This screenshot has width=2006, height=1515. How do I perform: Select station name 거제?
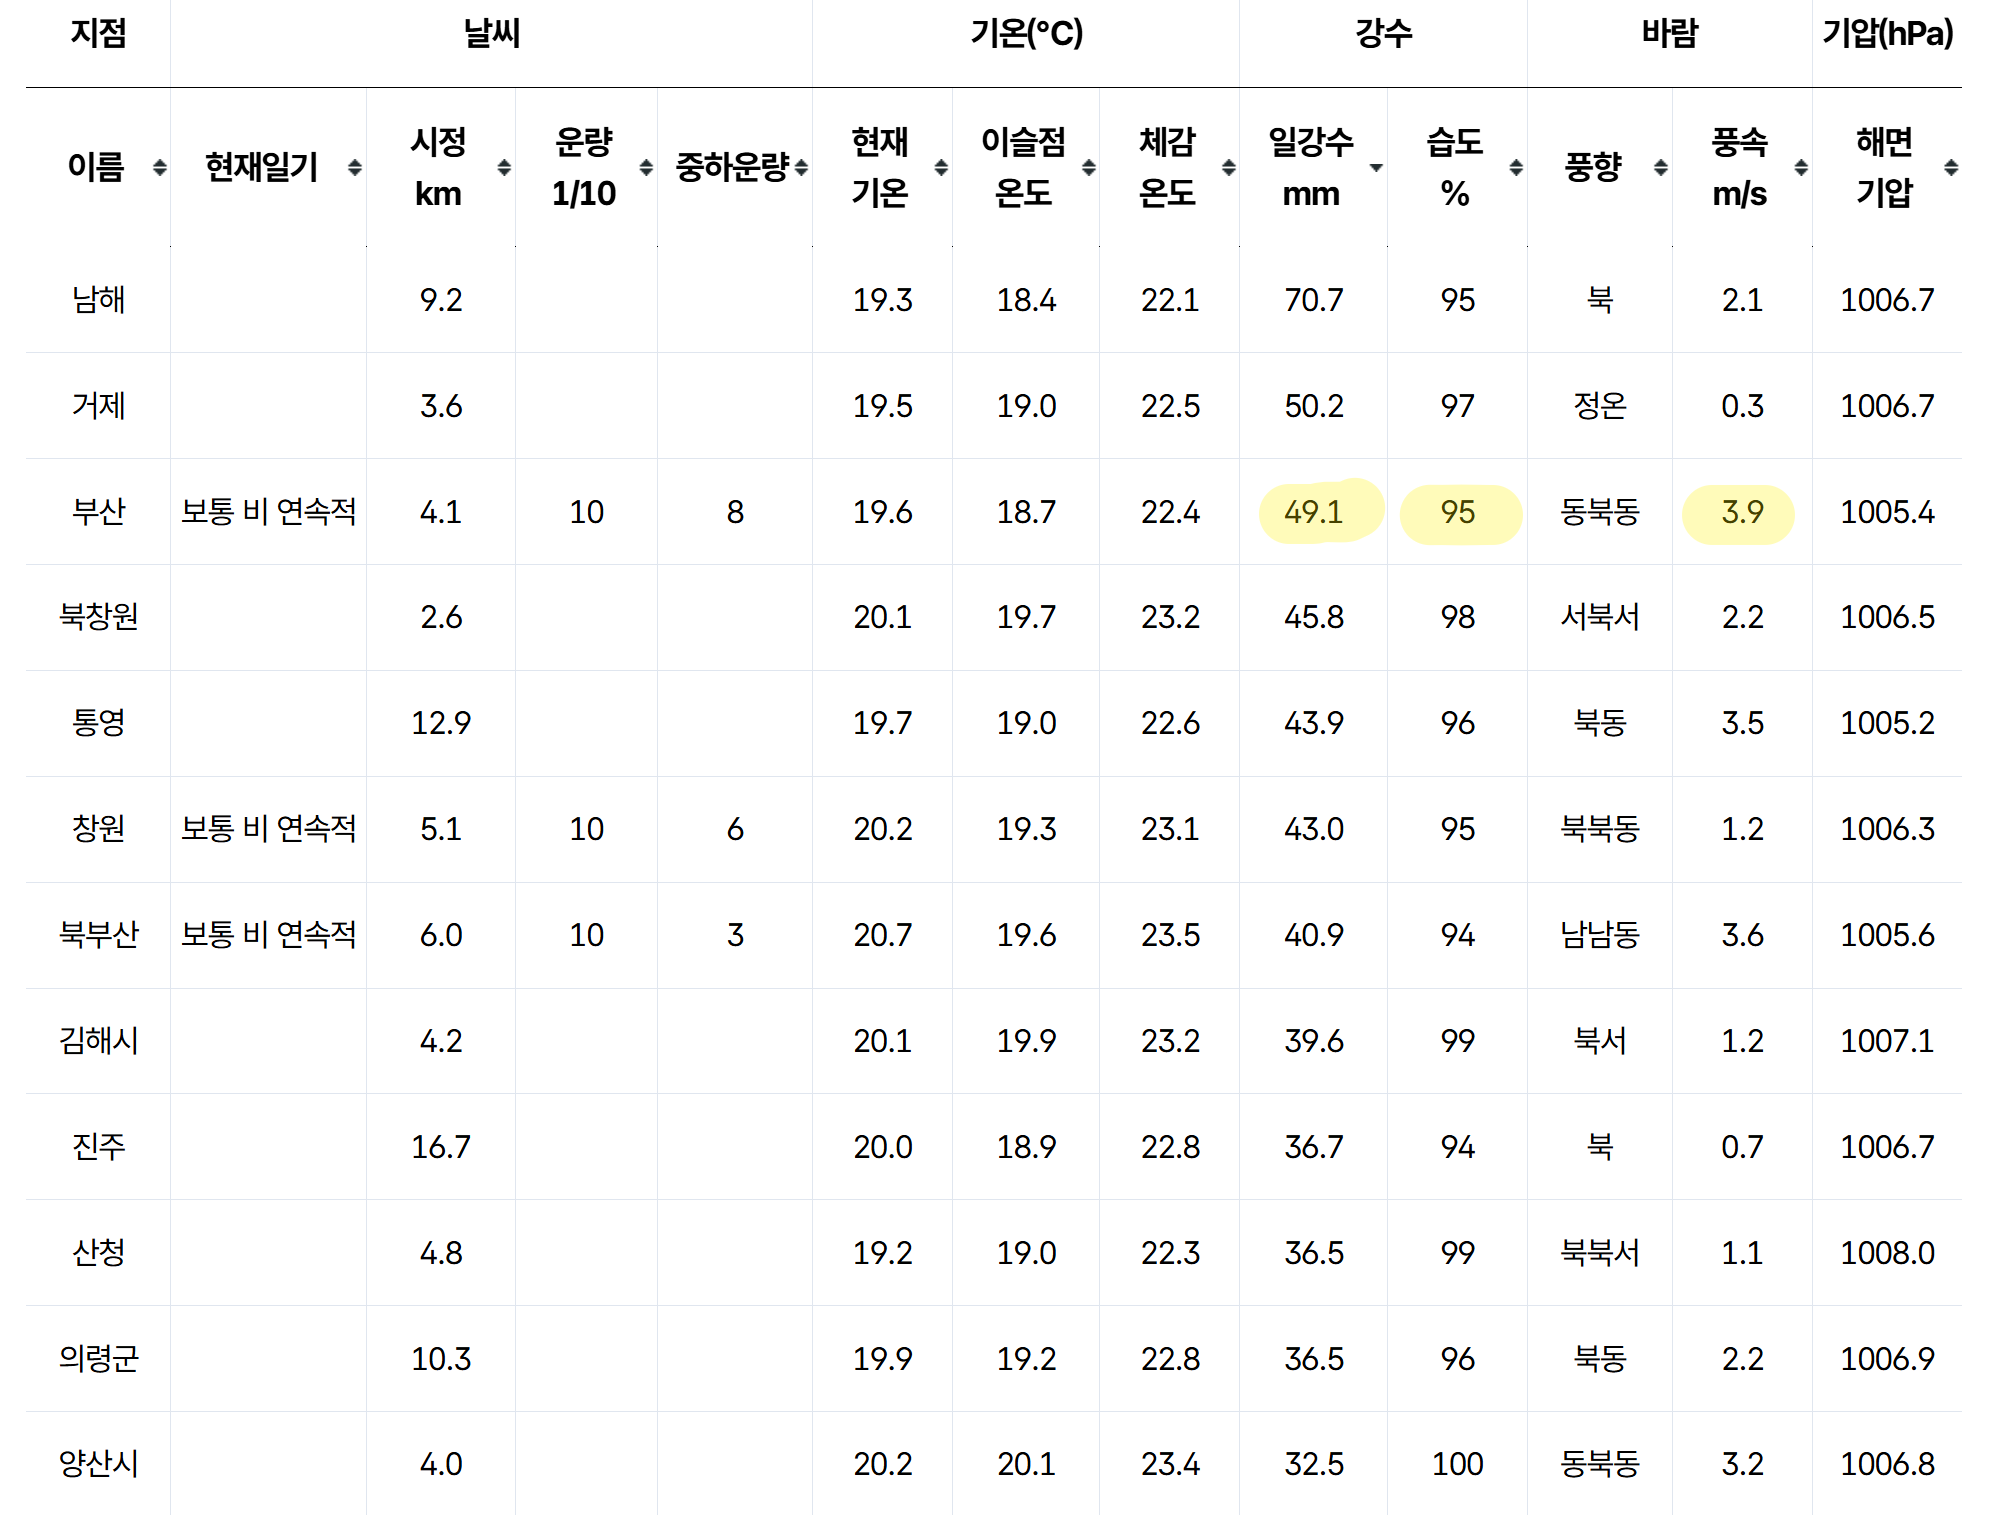point(98,406)
